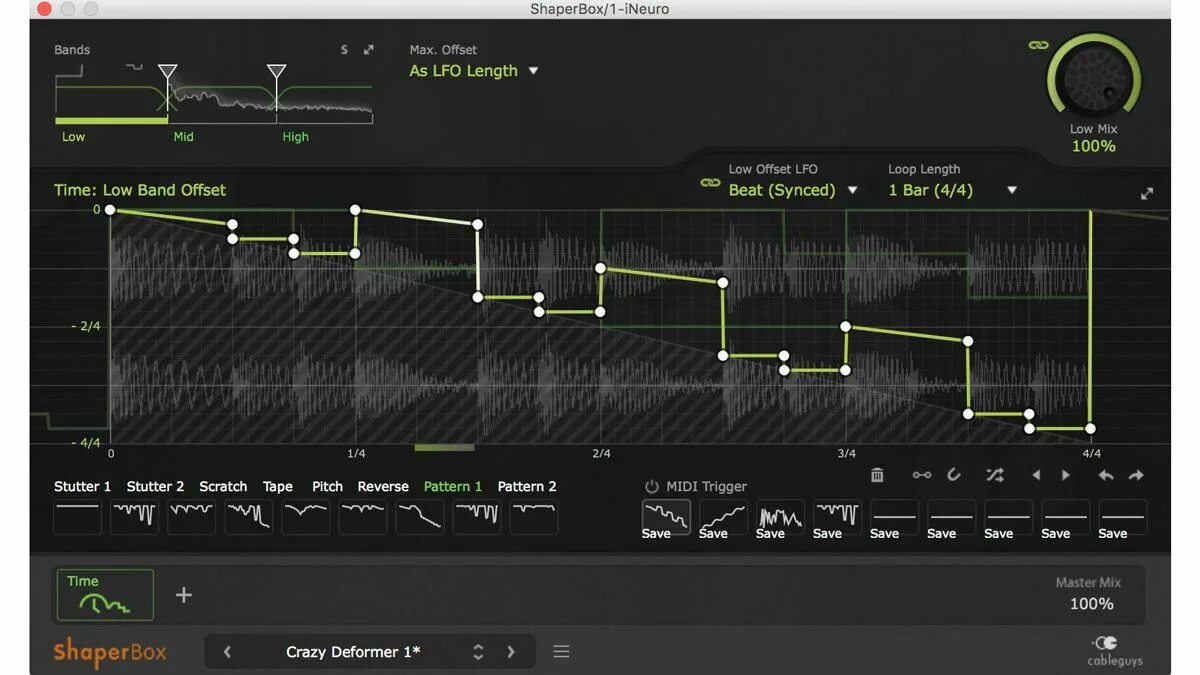
Task: Select the Low band
Action: [74, 137]
